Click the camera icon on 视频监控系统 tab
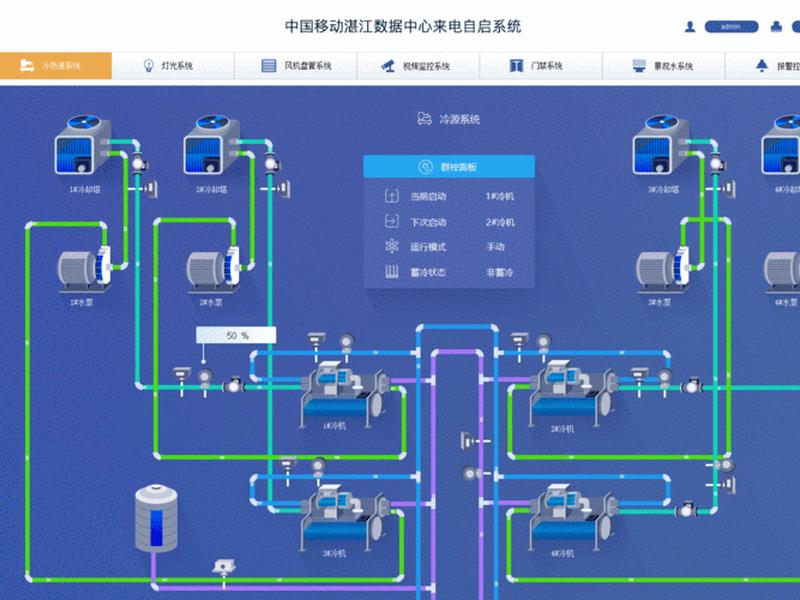 (x=388, y=66)
